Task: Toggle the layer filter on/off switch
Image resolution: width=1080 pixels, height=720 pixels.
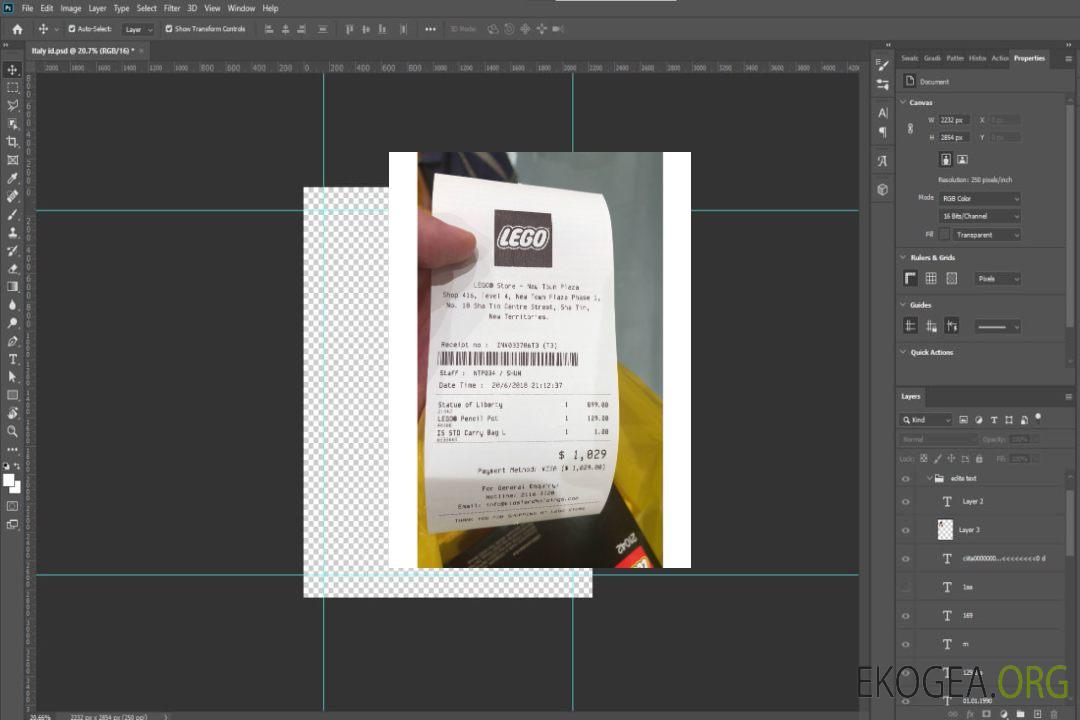Action: click(x=1038, y=418)
